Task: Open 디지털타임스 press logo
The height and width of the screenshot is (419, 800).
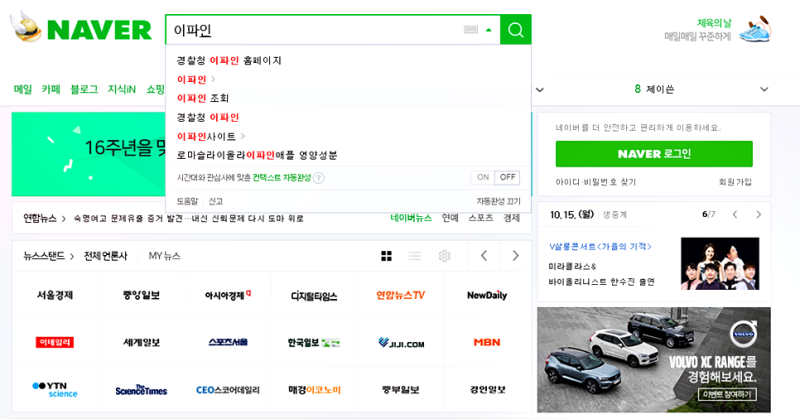Action: coord(314,295)
